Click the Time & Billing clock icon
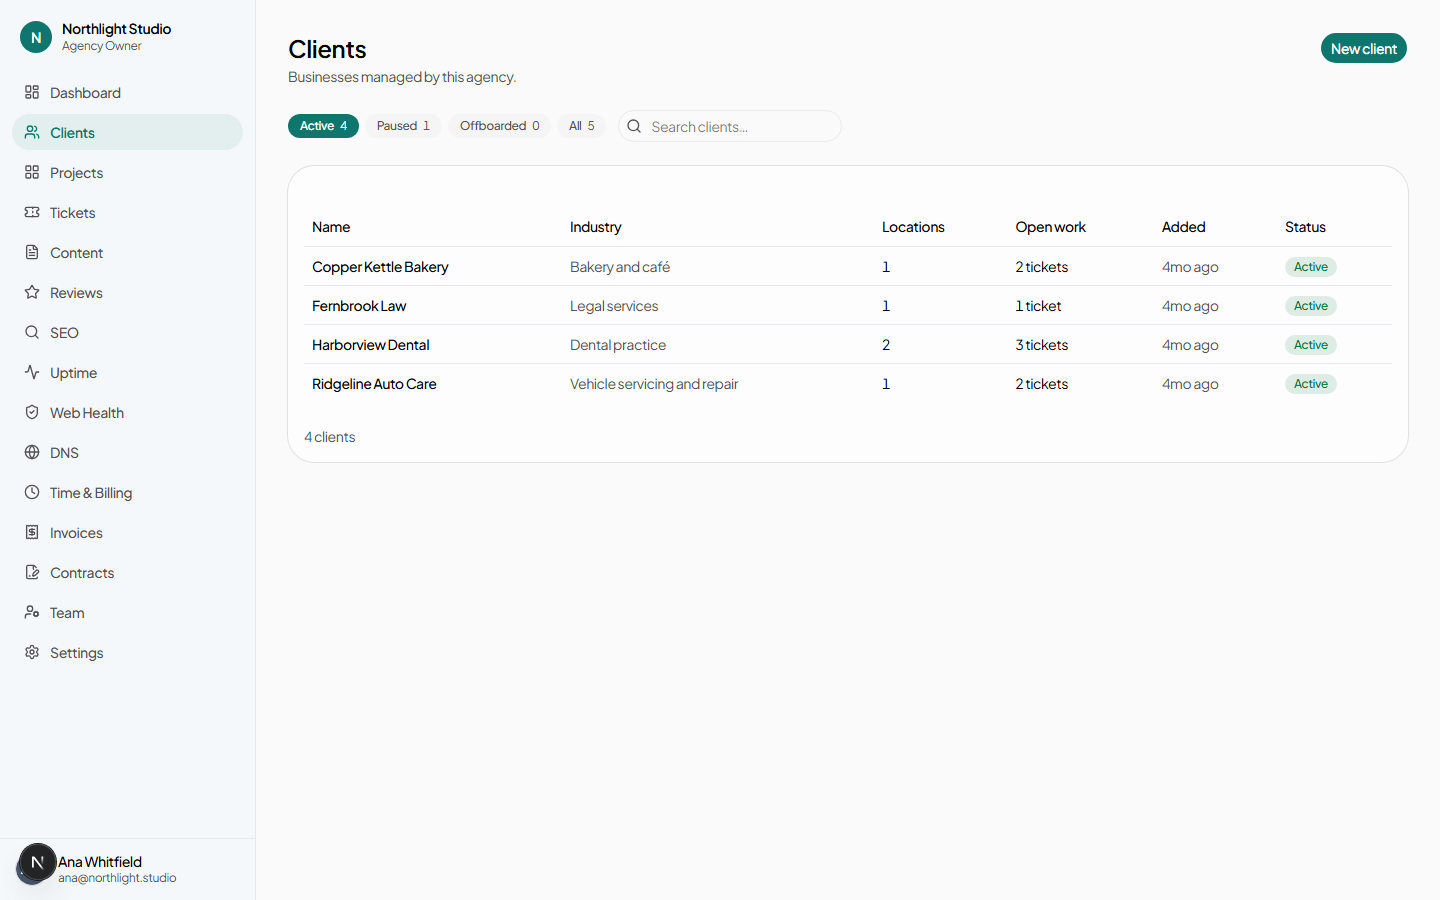 (32, 492)
